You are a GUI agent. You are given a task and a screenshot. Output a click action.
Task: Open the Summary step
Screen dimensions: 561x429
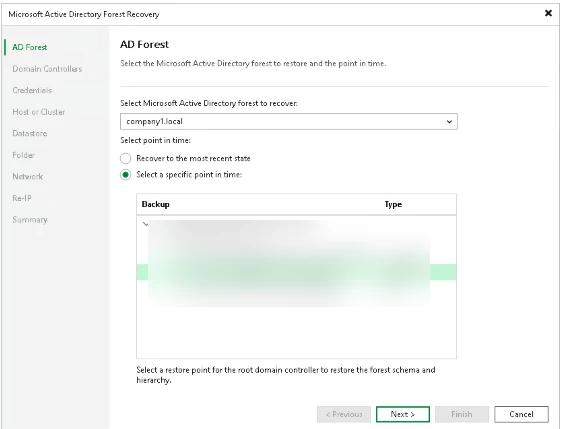click(x=30, y=219)
